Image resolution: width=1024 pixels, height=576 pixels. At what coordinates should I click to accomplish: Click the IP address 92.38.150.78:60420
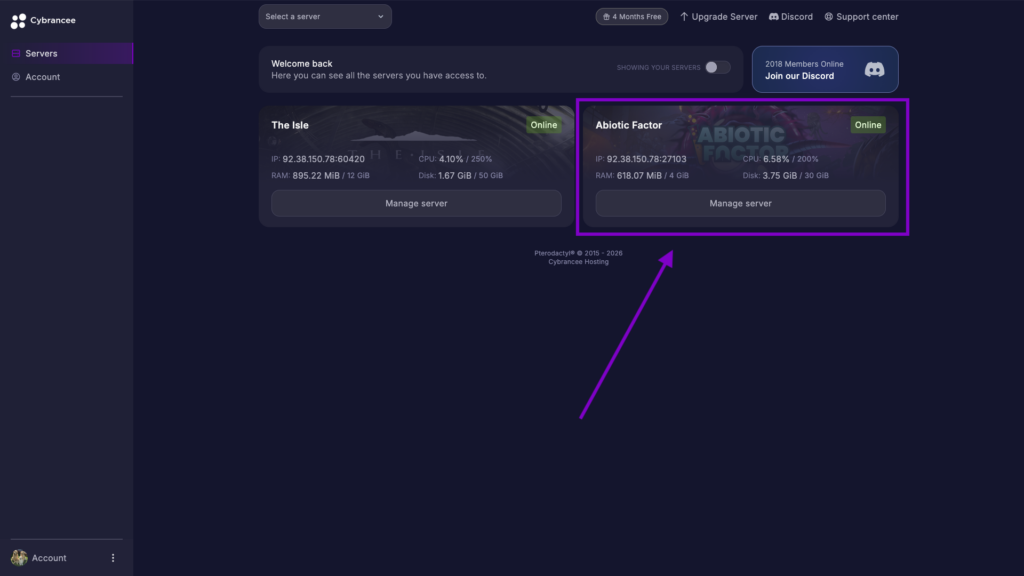[323, 159]
